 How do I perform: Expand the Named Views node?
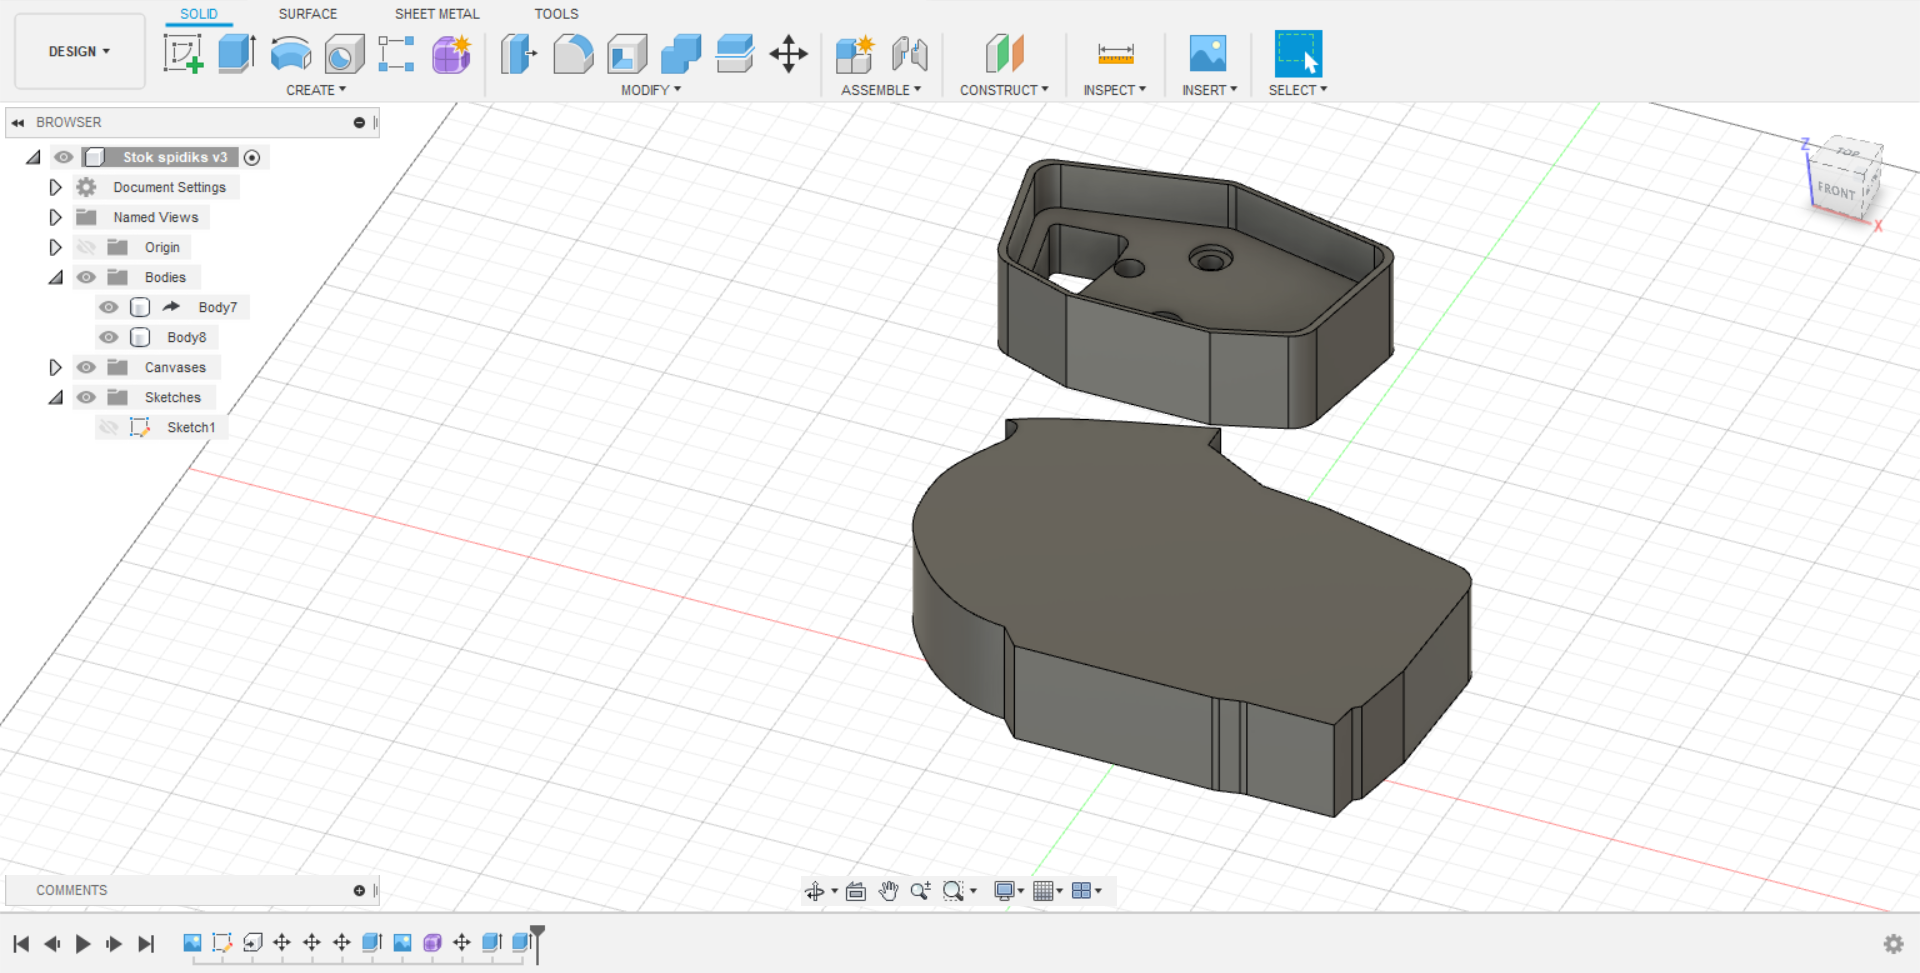55,217
